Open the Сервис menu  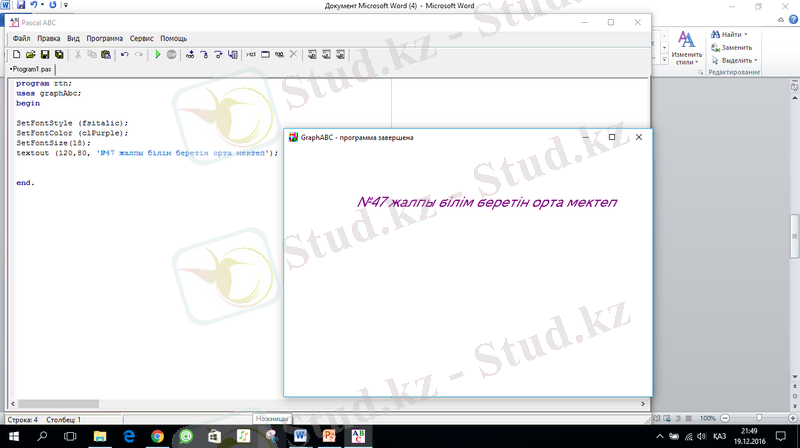pyautogui.click(x=144, y=38)
